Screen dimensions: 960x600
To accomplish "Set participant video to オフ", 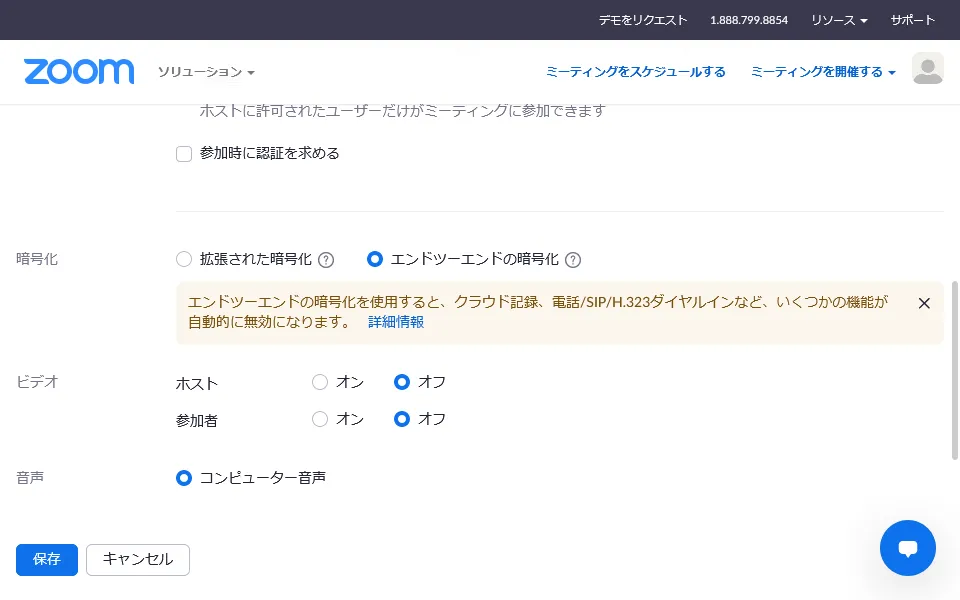I will [402, 419].
